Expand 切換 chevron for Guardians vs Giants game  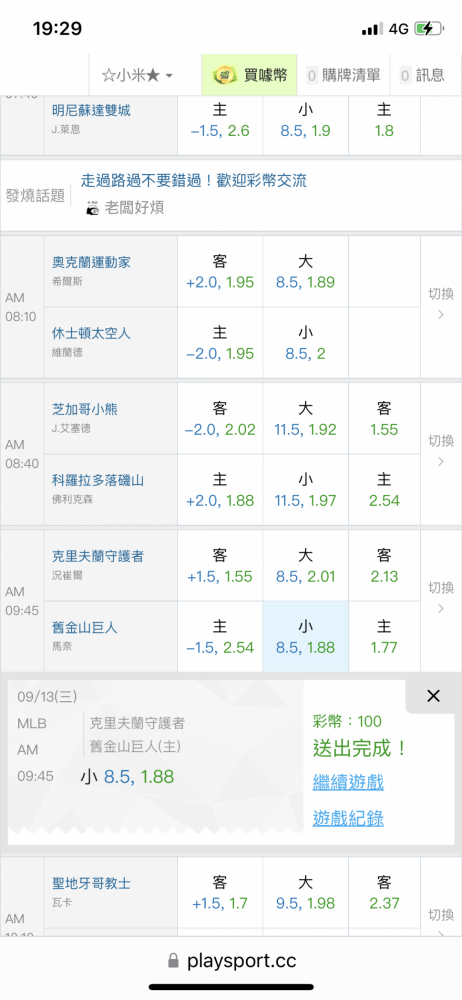(x=441, y=598)
